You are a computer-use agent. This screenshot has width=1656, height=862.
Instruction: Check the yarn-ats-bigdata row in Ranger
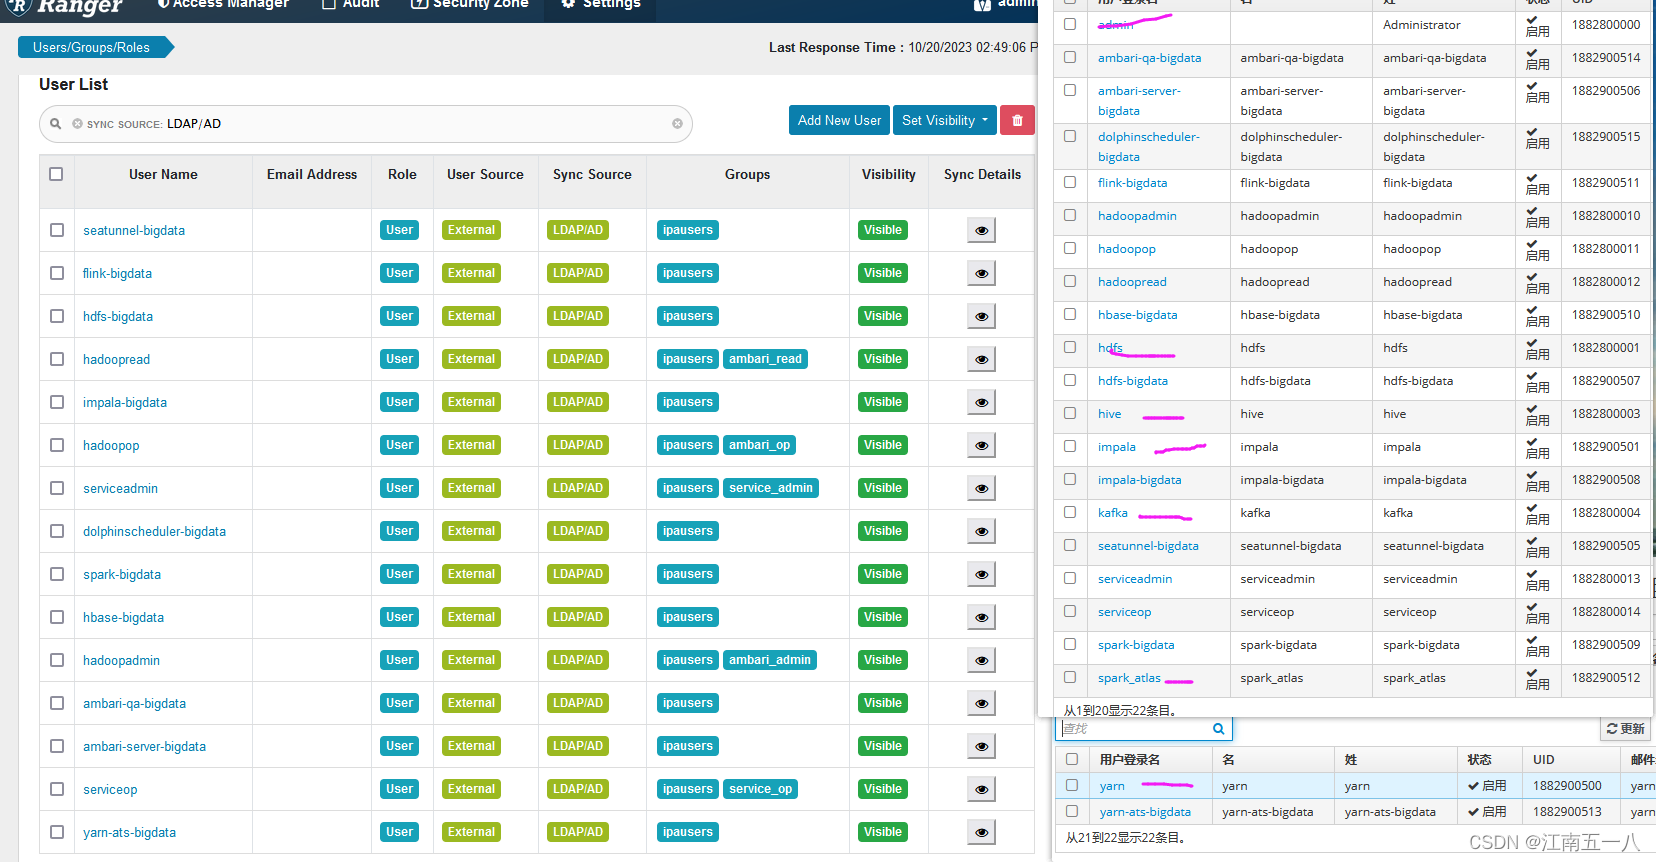(57, 832)
